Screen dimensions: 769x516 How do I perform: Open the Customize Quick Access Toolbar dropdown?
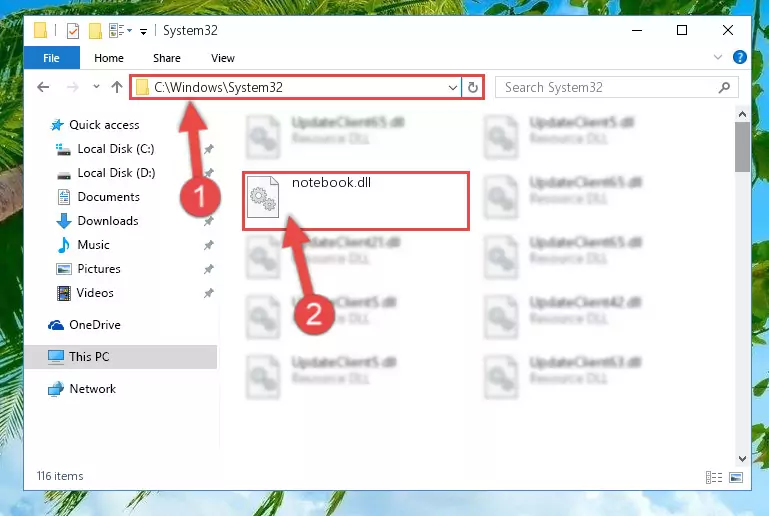click(x=143, y=31)
